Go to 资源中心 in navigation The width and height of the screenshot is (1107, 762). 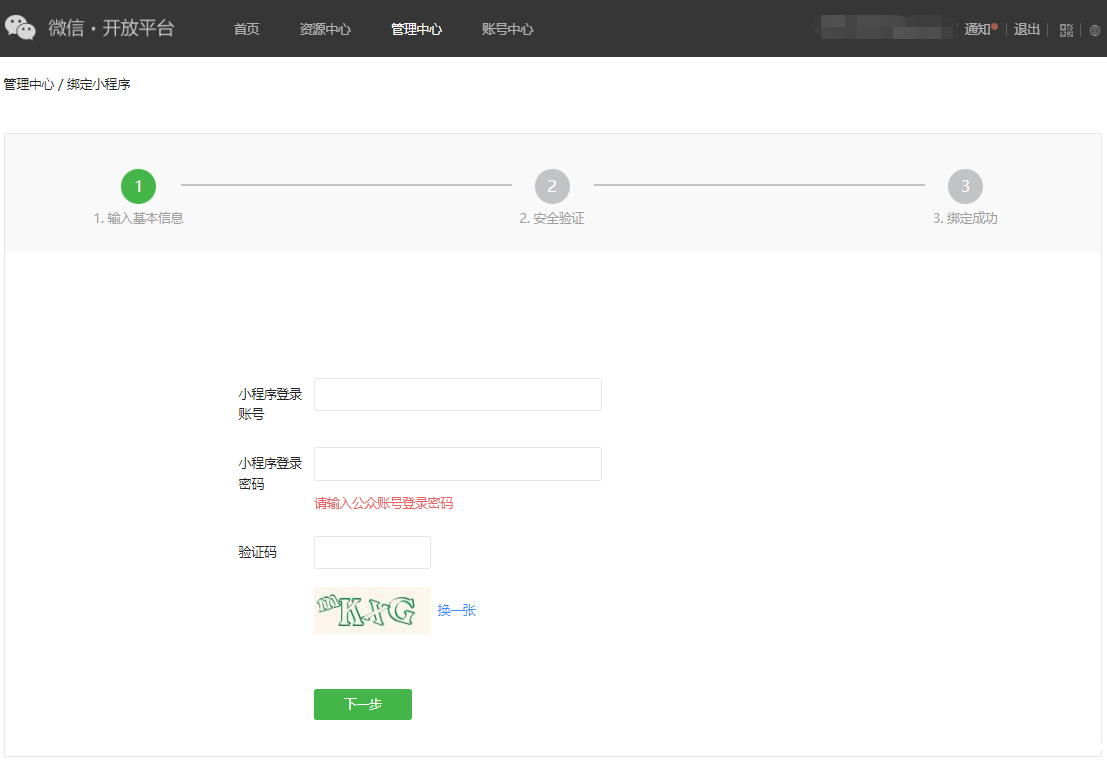click(325, 29)
